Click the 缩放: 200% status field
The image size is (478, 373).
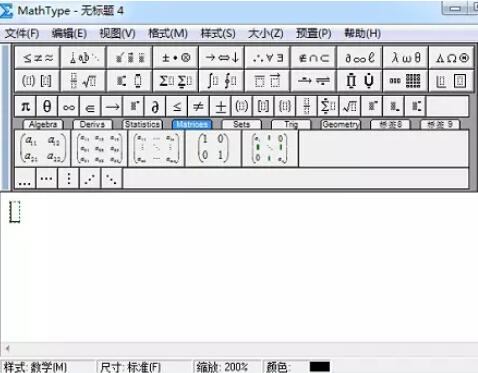click(x=227, y=367)
